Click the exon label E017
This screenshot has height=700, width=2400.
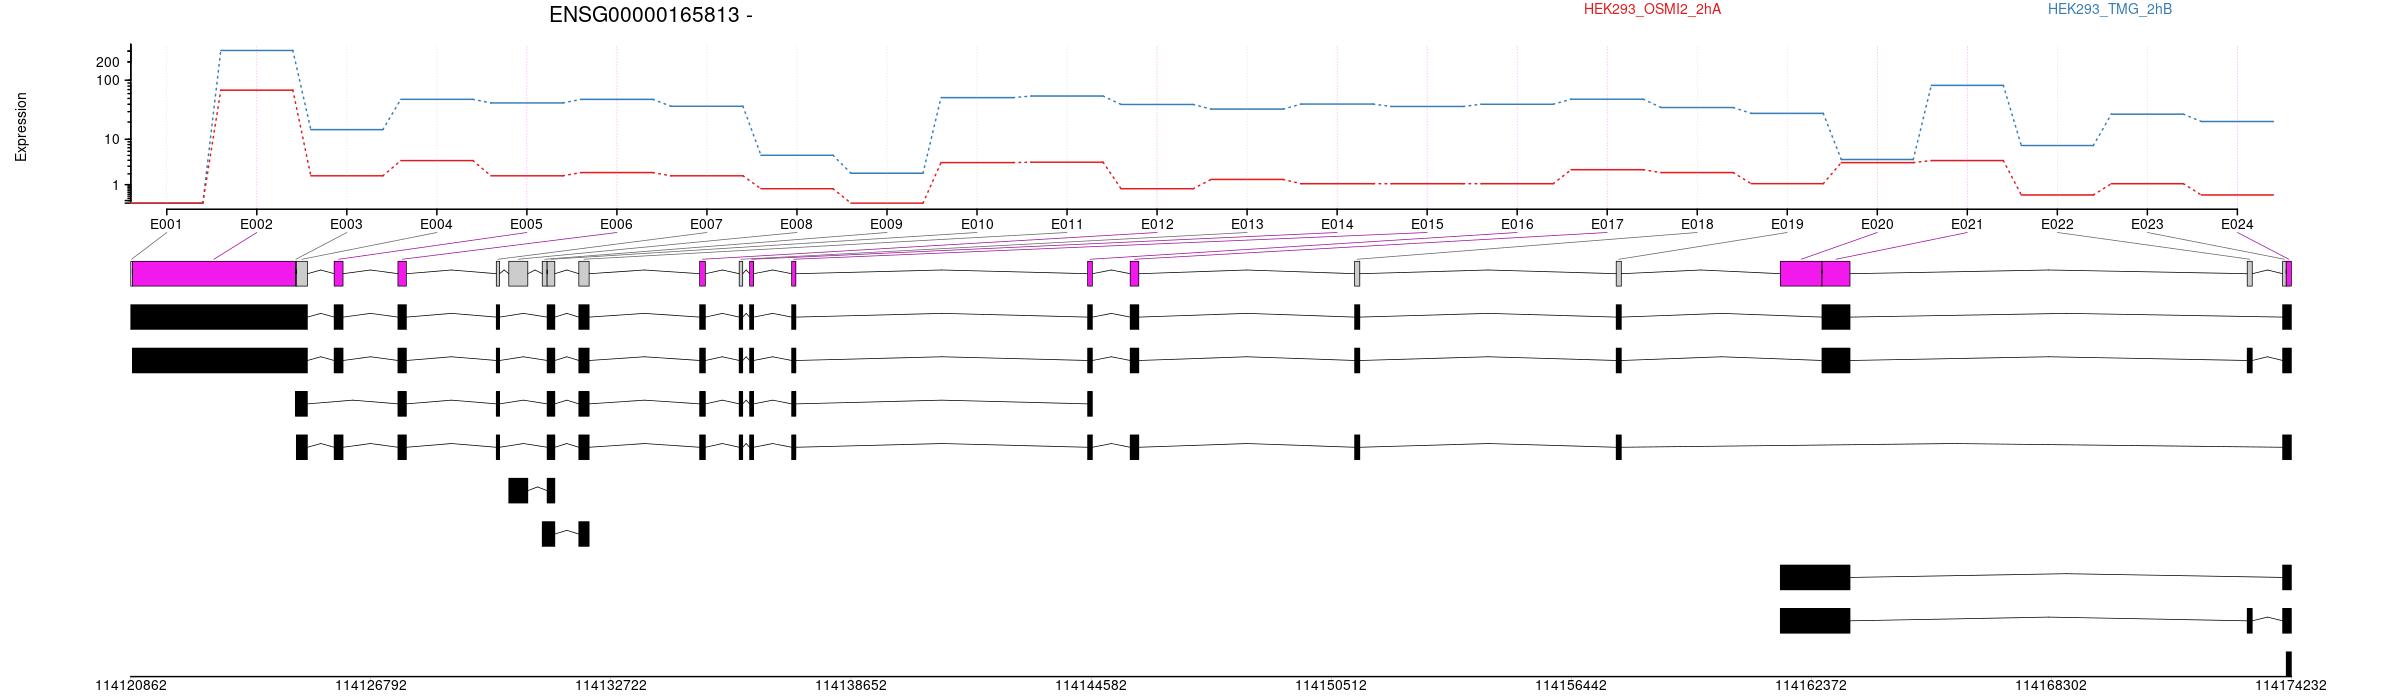tap(1607, 225)
